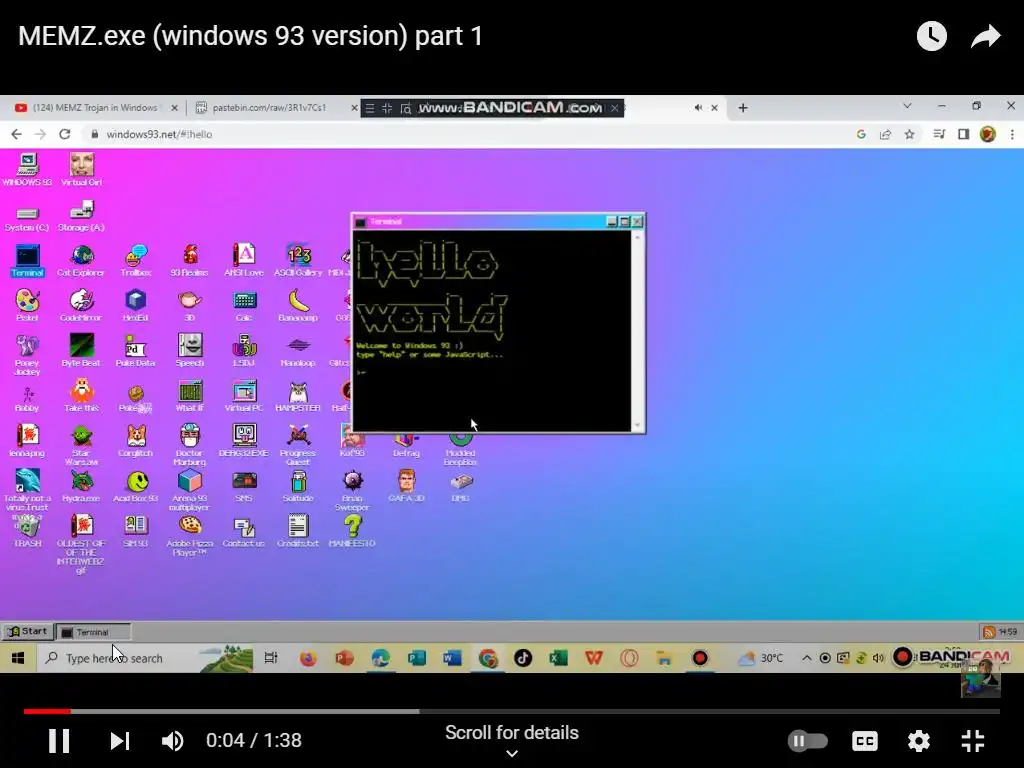Open a new Chrome tab

743,108
